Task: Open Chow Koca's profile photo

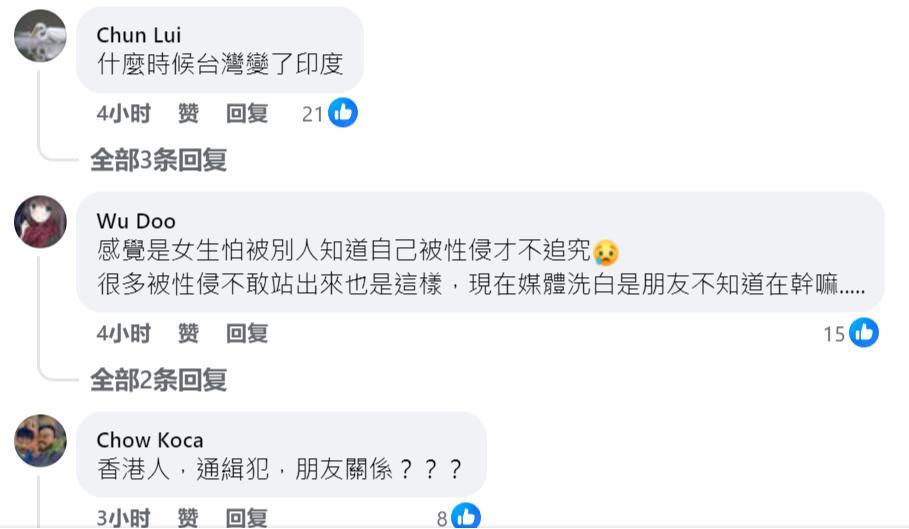Action: [40, 440]
